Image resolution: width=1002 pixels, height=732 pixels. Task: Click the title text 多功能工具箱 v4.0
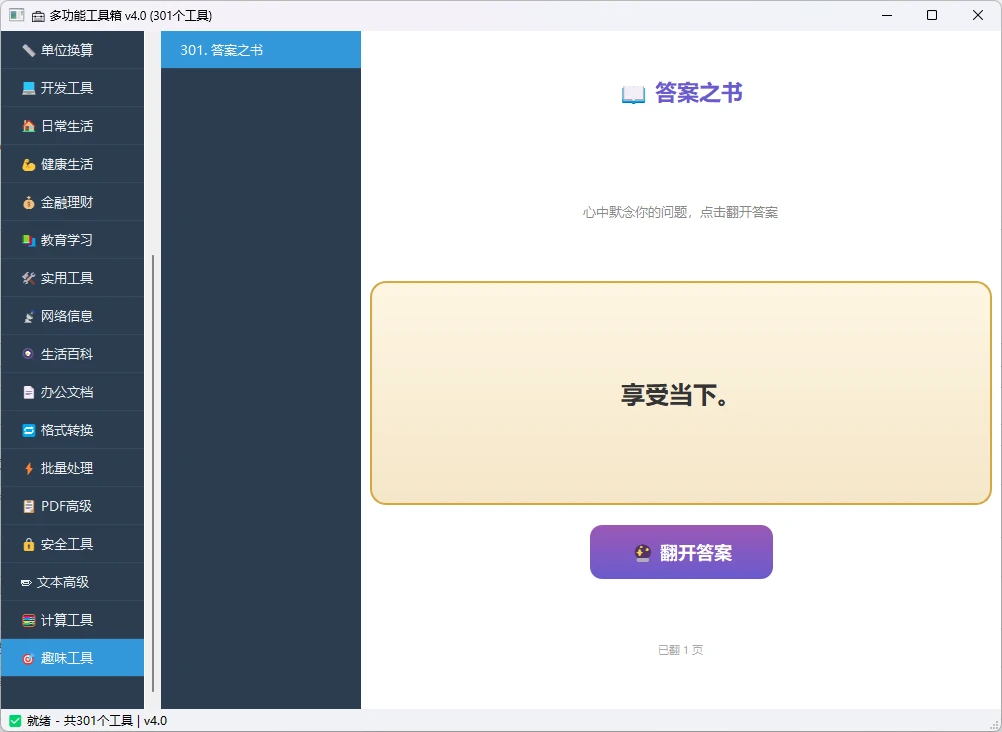point(98,16)
